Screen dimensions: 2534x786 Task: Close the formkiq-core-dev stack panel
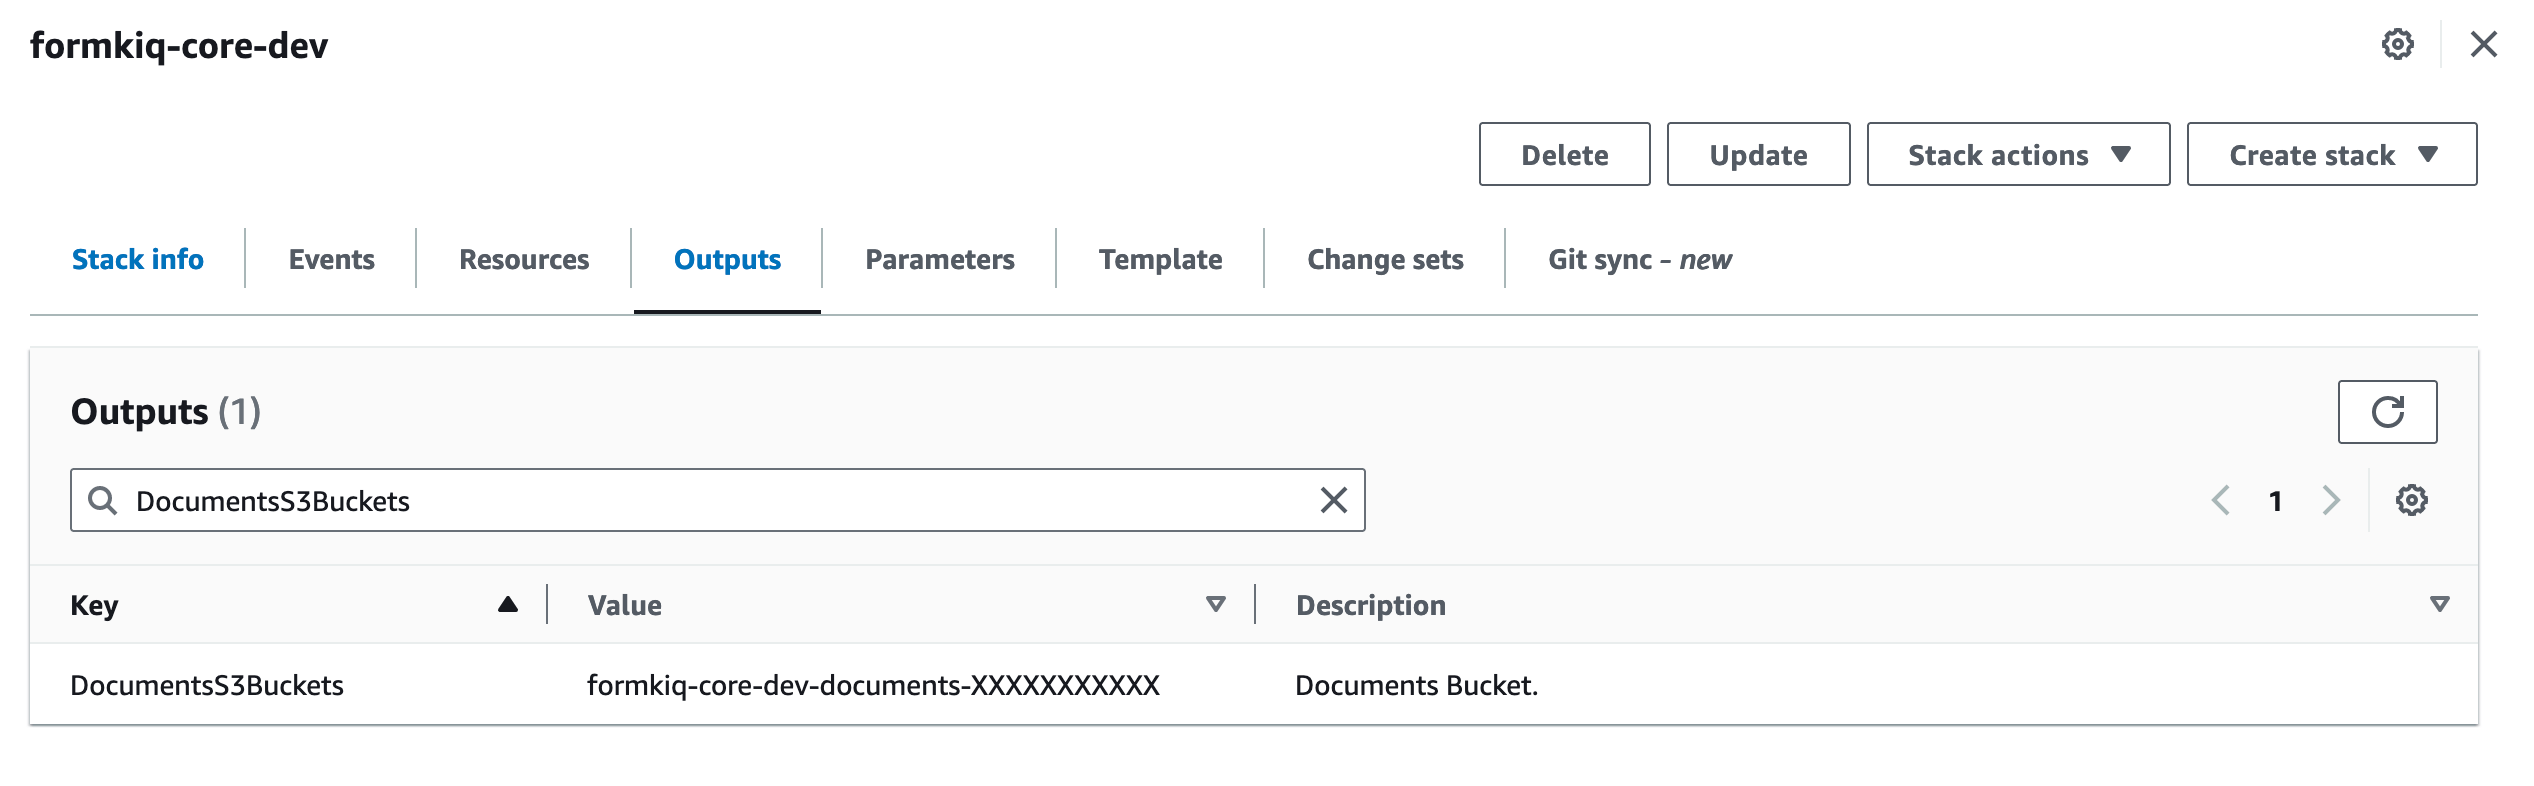[x=2483, y=45]
